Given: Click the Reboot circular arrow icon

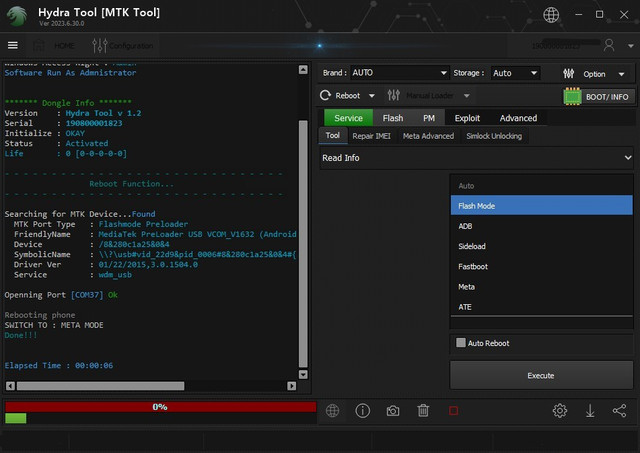Looking at the screenshot, I should coord(325,95).
